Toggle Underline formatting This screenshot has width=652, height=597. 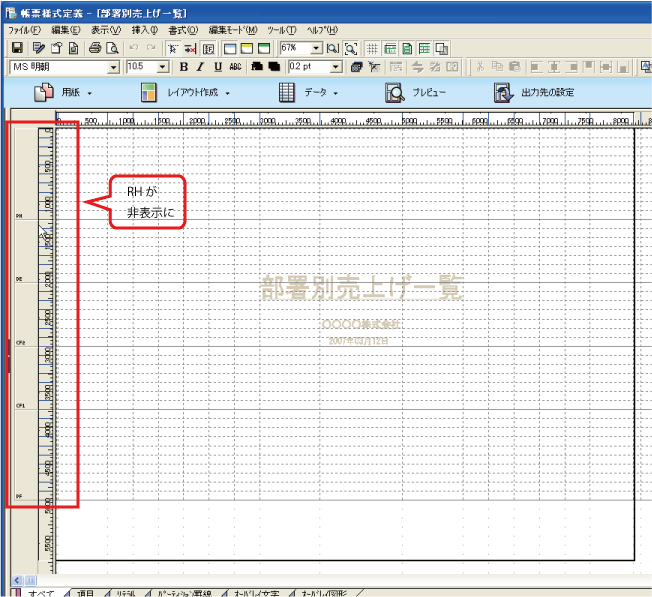[x=217, y=67]
